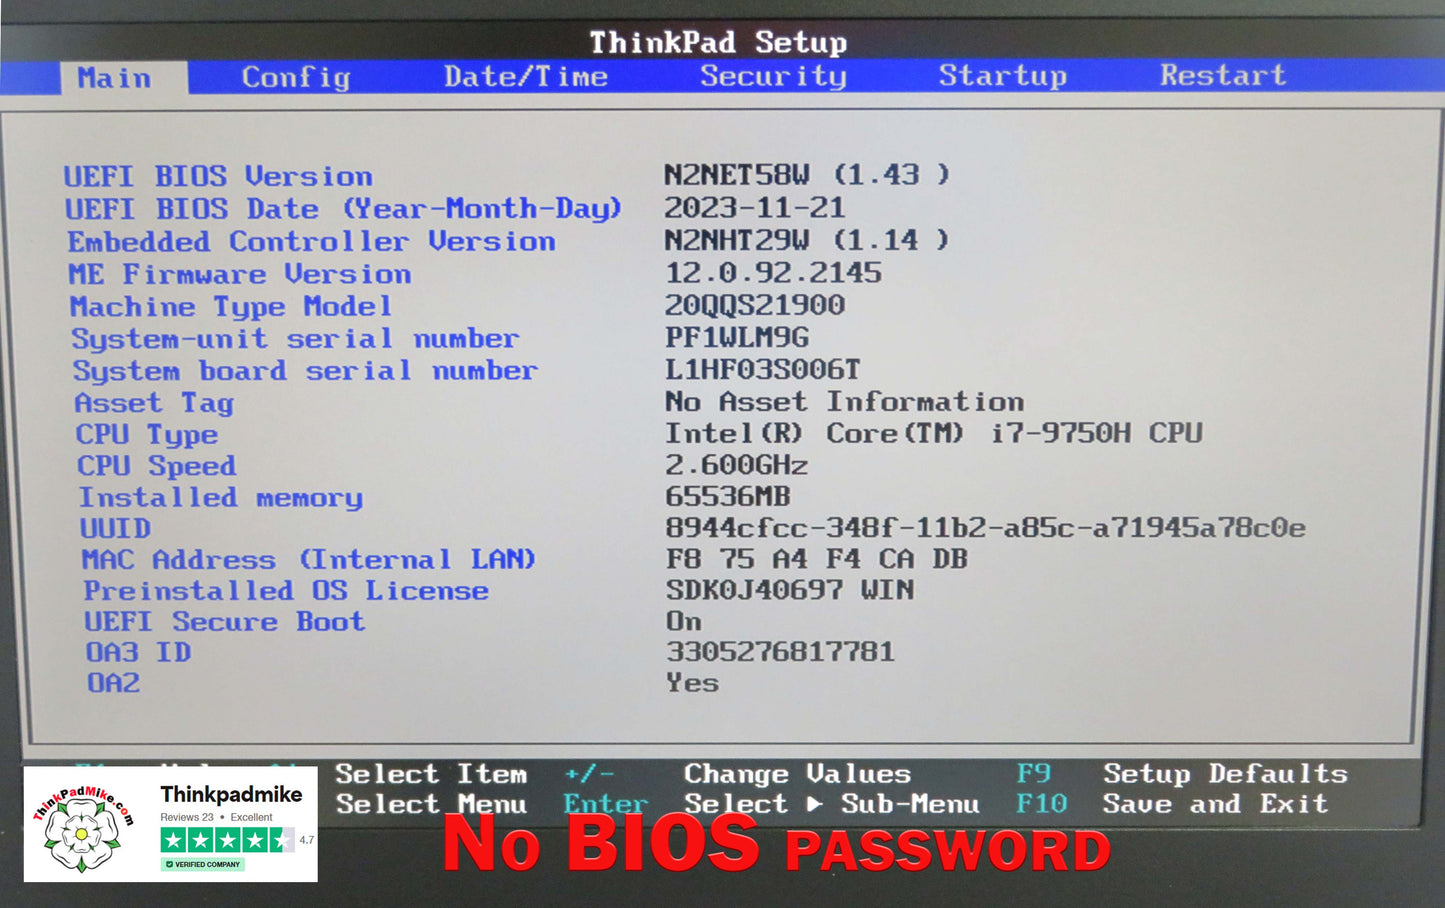Screen dimensions: 1445x908
Task: Select the OA3 ID value 3305276817781
Action: (x=781, y=652)
